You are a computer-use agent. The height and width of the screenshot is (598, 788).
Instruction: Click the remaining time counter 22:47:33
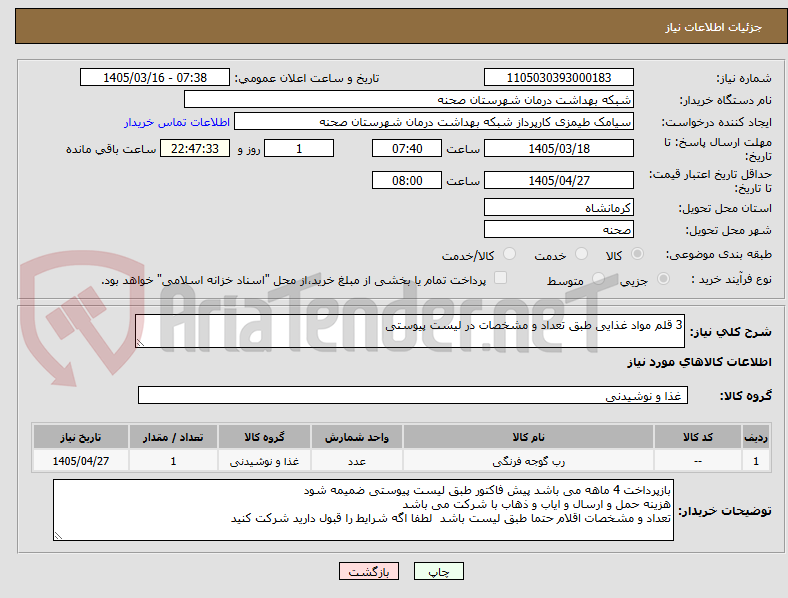pyautogui.click(x=195, y=148)
